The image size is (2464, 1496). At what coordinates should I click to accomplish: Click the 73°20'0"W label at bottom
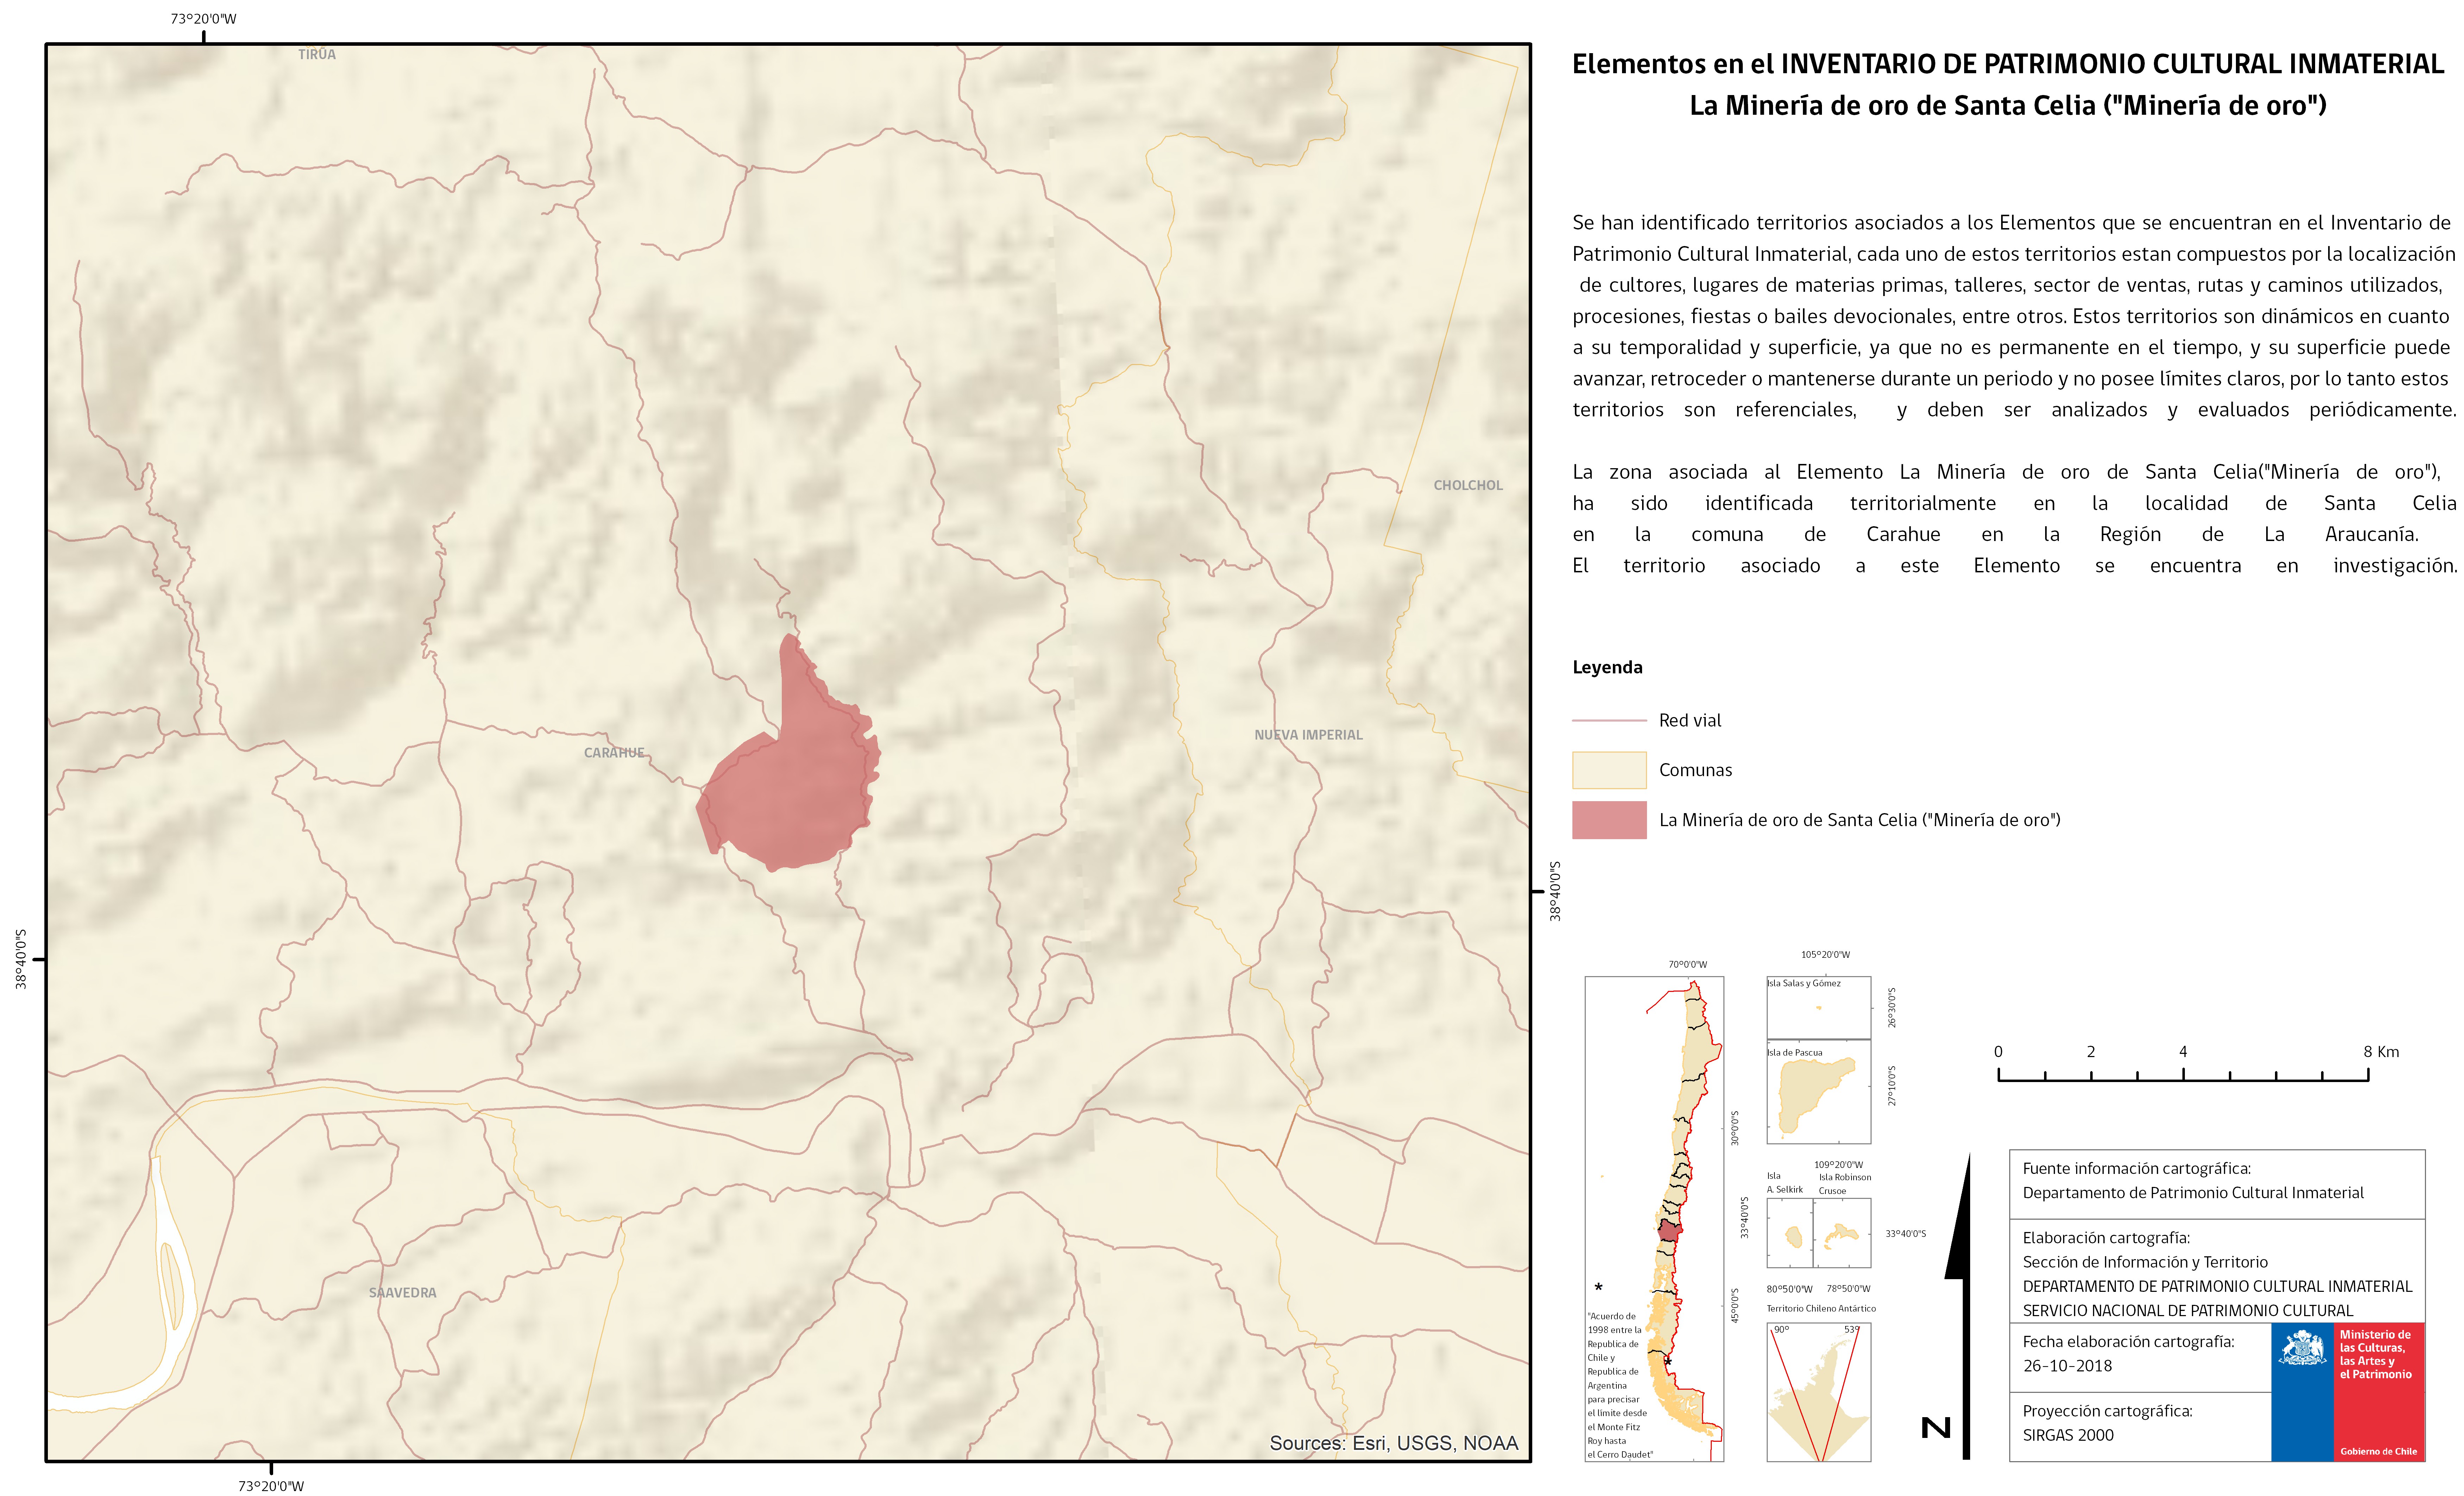coord(271,1486)
